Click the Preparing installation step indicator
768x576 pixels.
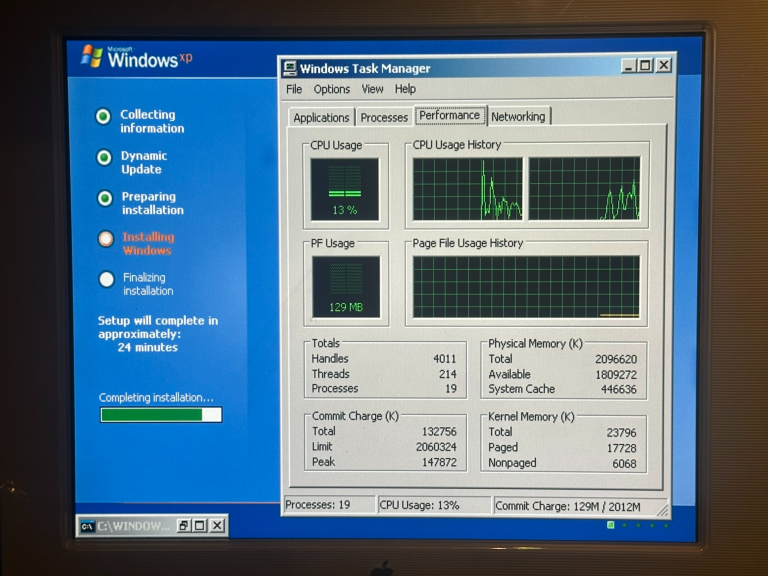[105, 198]
